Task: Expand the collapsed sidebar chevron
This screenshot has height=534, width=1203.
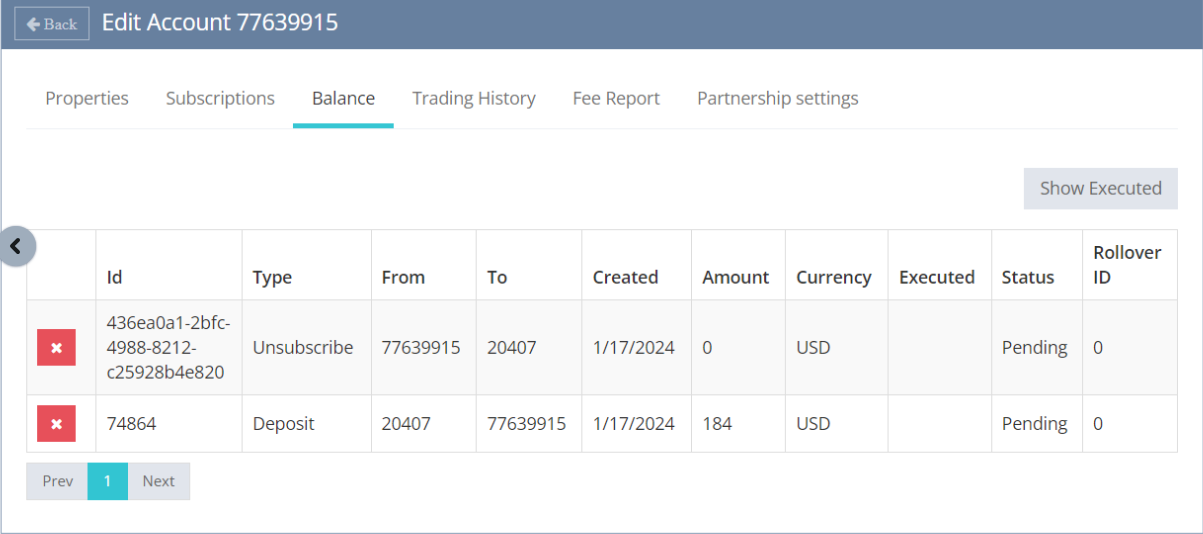Action: (16, 245)
